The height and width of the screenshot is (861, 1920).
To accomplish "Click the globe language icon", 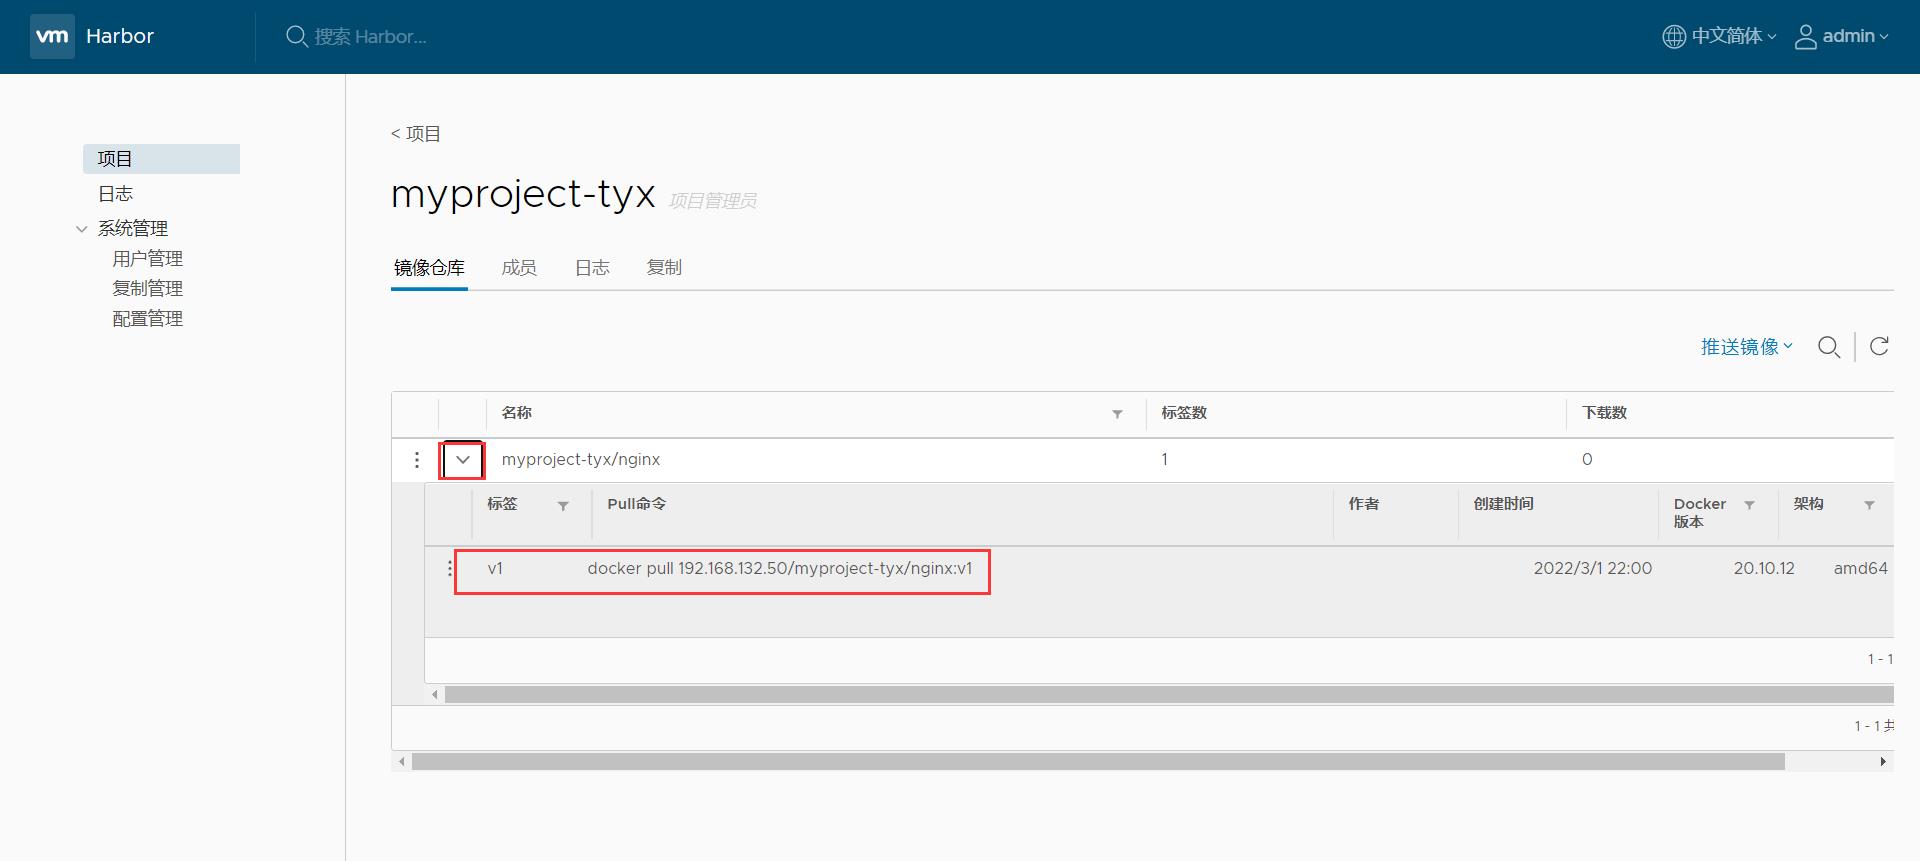I will (x=1673, y=37).
